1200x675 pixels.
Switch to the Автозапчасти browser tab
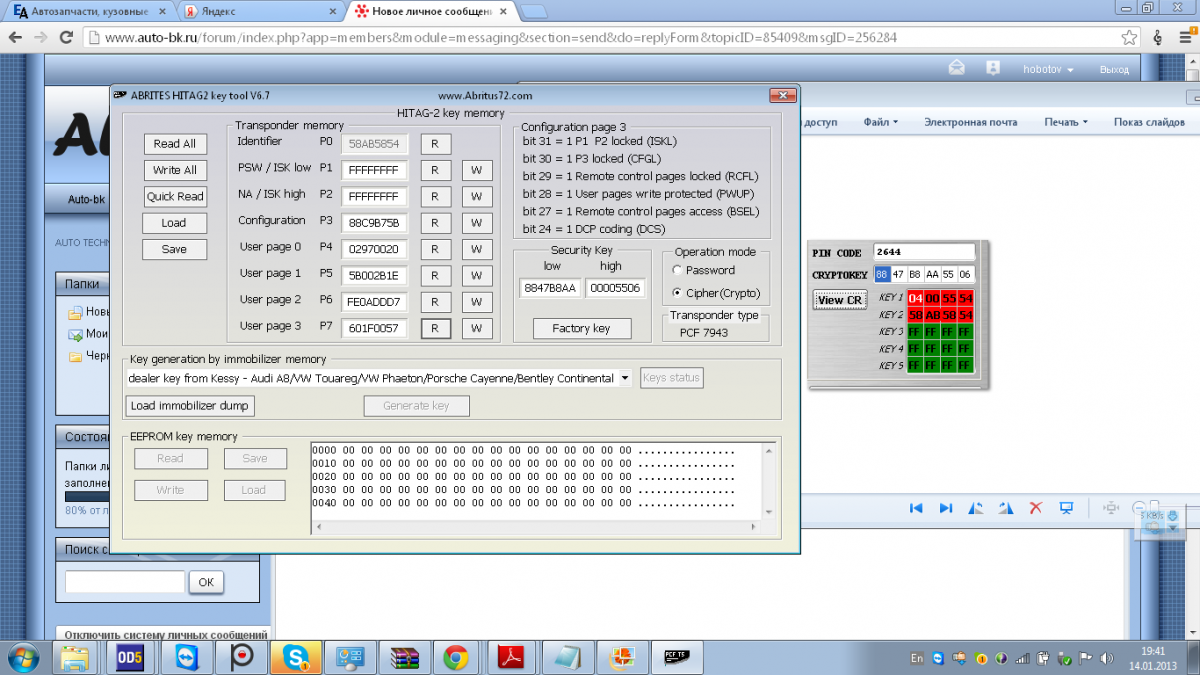pyautogui.click(x=88, y=12)
